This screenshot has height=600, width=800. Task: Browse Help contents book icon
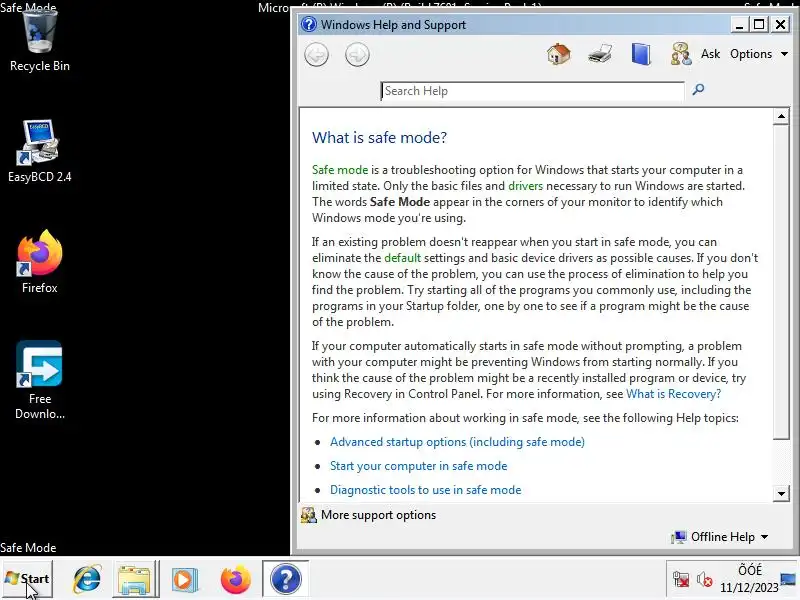[x=641, y=54]
